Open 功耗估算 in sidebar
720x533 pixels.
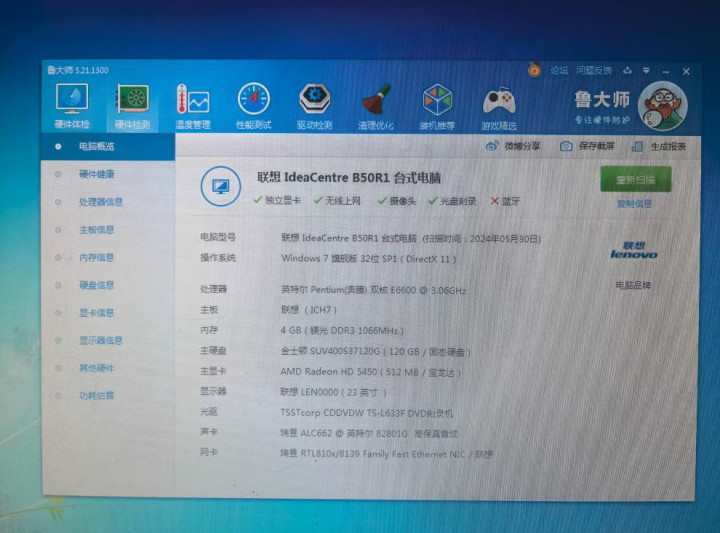click(x=96, y=395)
